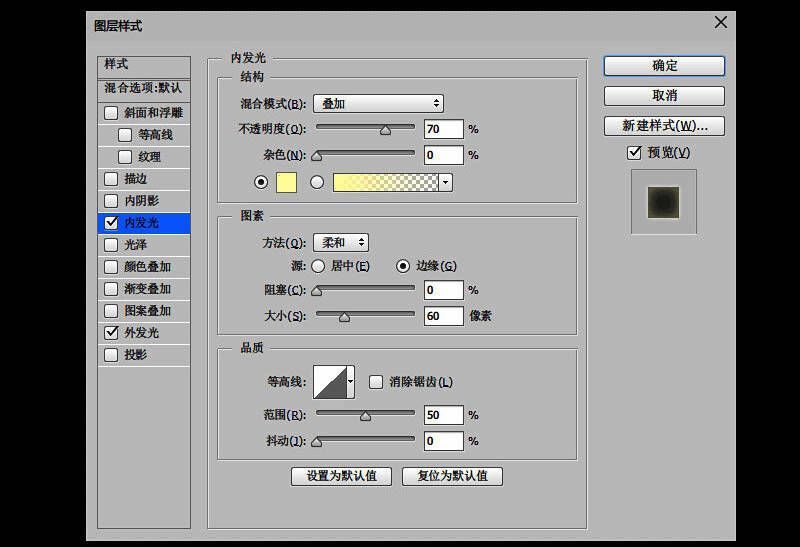This screenshot has width=800, height=547.
Task: Click the preview thumbnail square
Action: [x=663, y=202]
